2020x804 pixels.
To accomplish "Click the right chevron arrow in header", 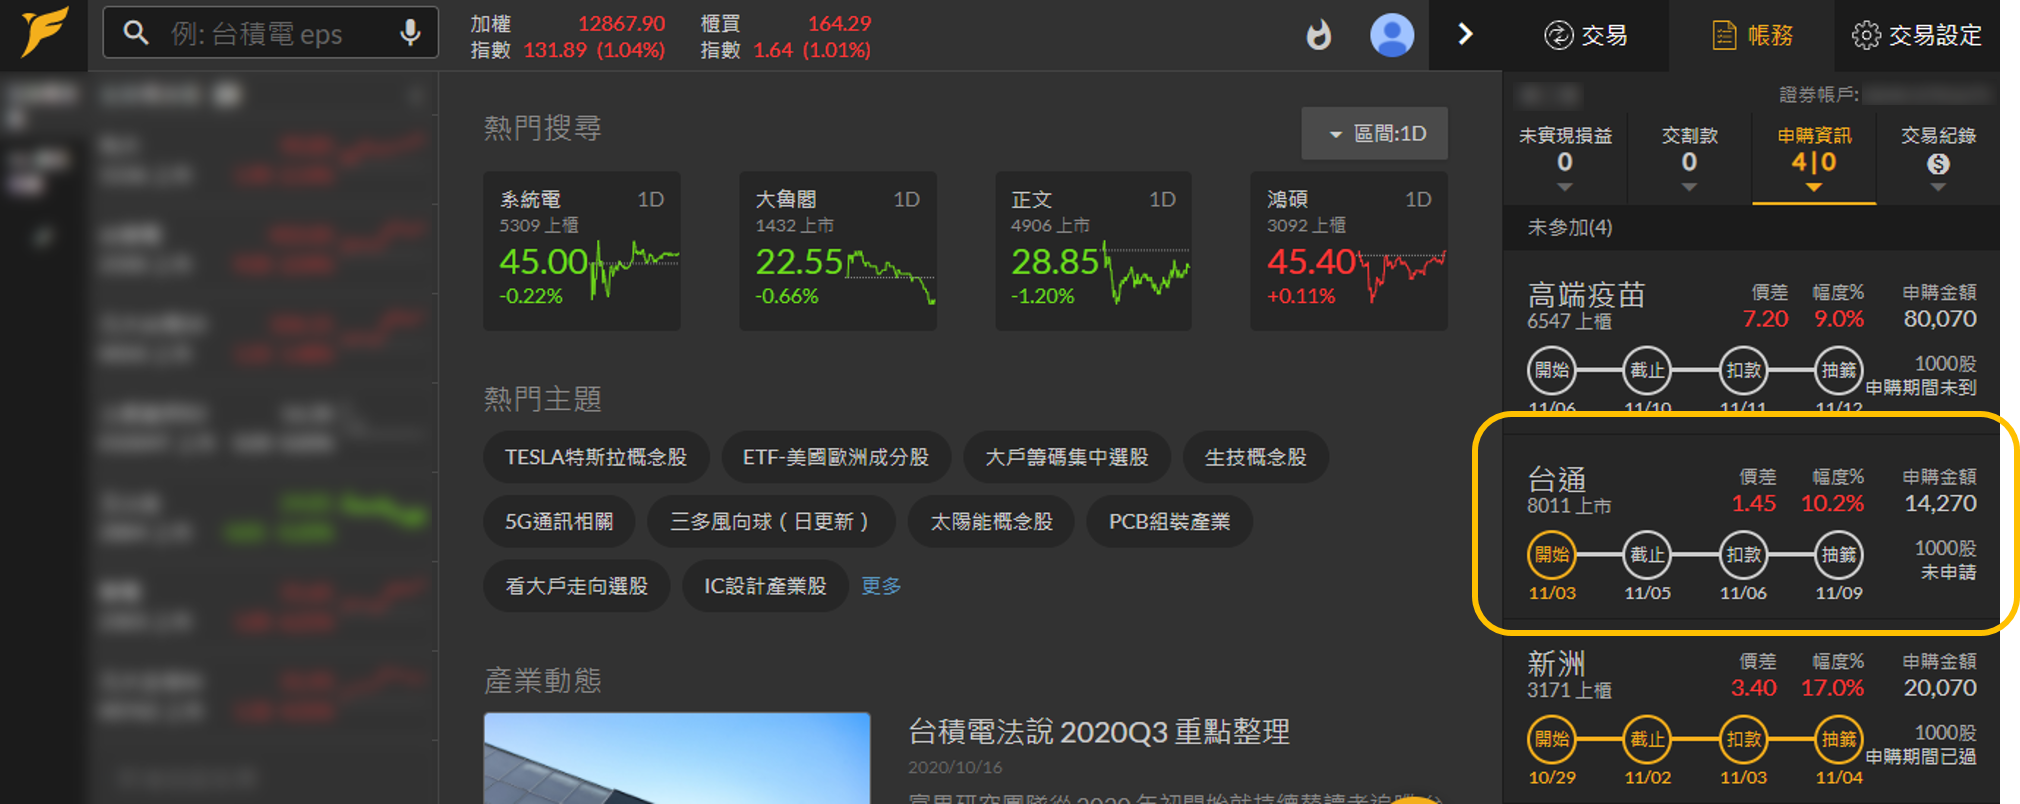I will click(x=1465, y=34).
